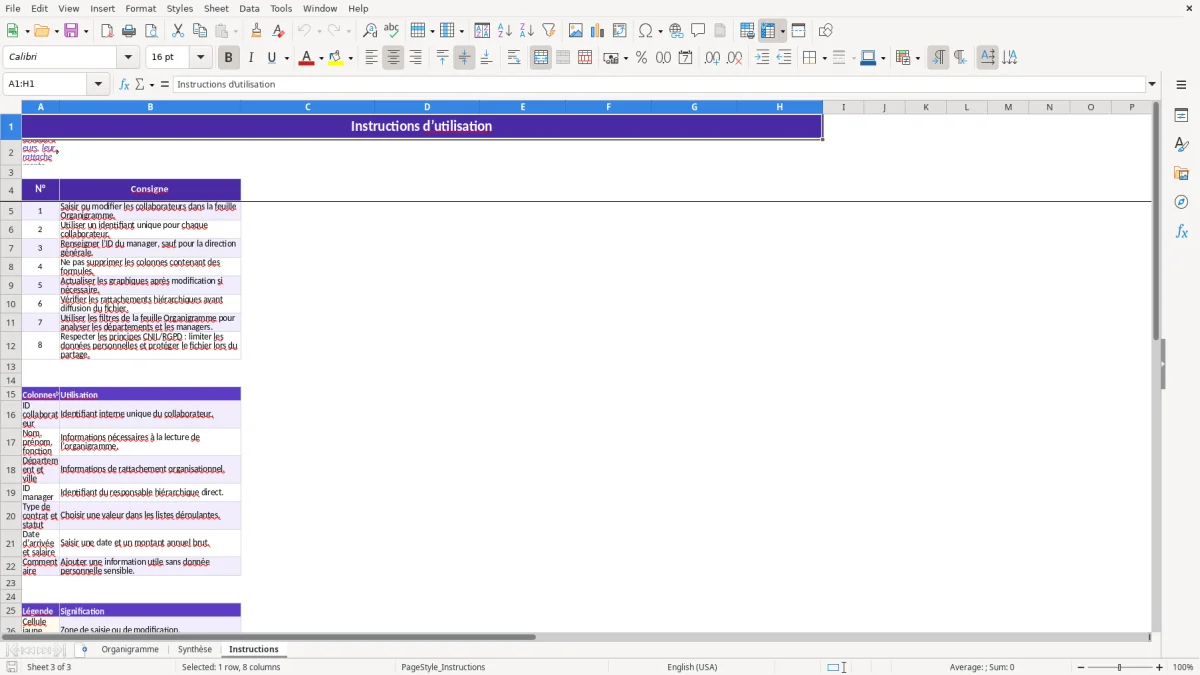This screenshot has width=1200, height=675.
Task: Toggle Align Left
Action: tap(371, 58)
